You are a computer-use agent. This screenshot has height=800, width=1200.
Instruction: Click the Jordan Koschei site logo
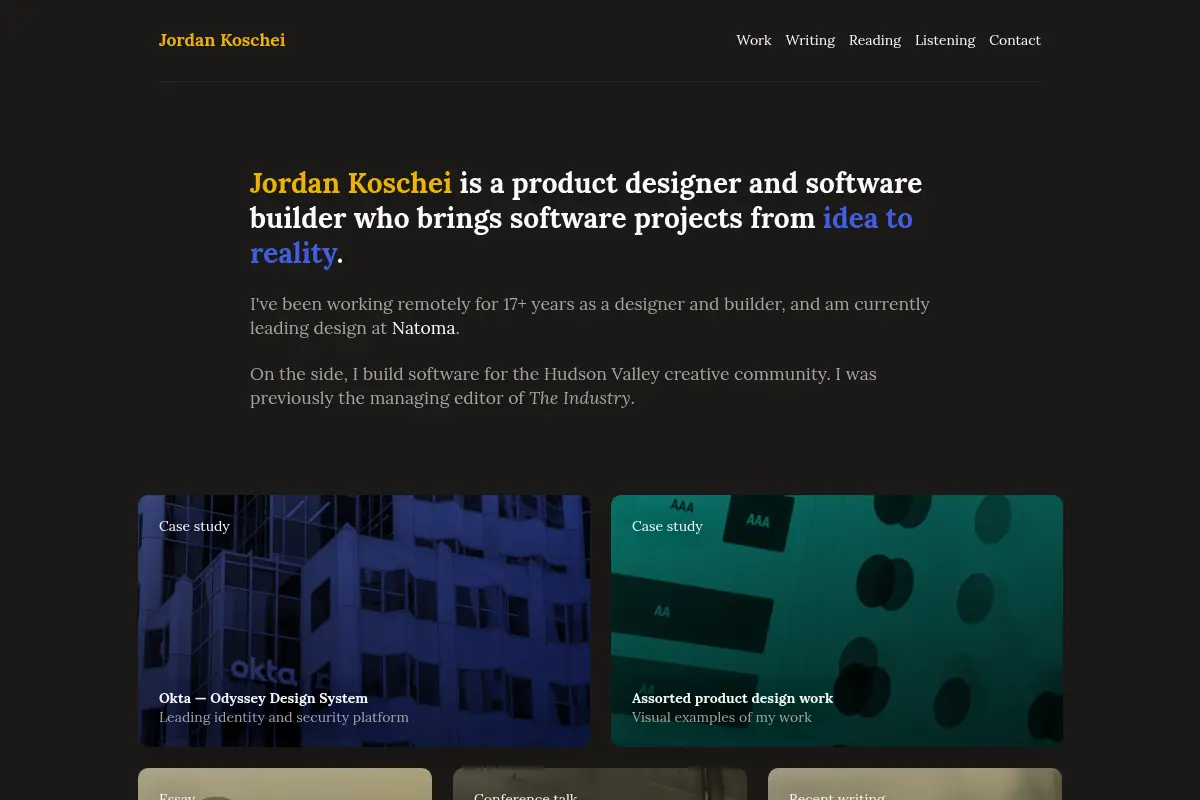coord(222,40)
